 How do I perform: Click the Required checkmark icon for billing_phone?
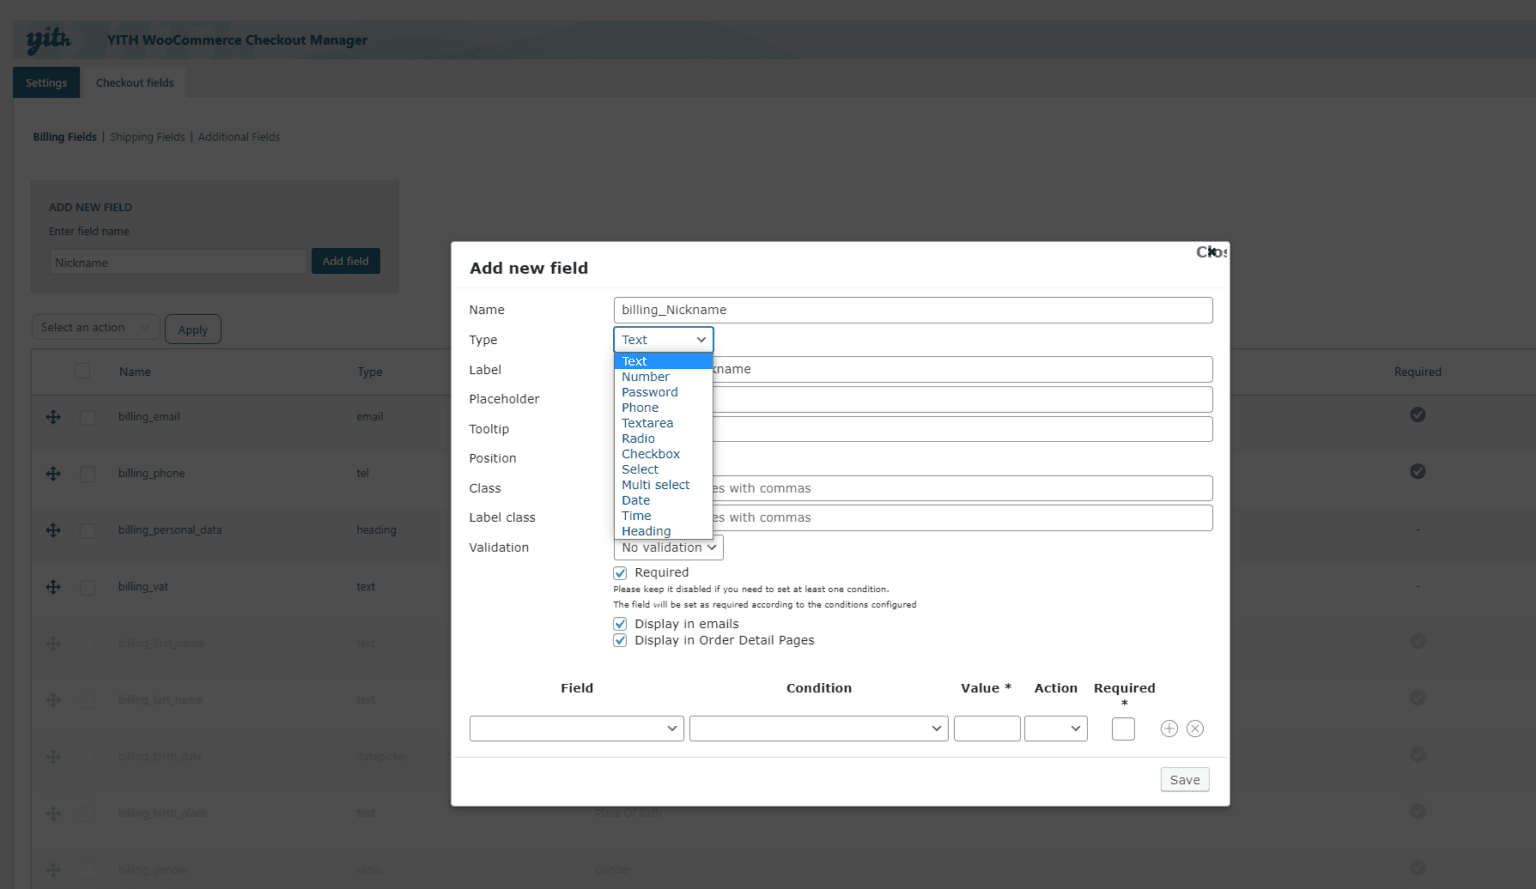click(x=1417, y=471)
